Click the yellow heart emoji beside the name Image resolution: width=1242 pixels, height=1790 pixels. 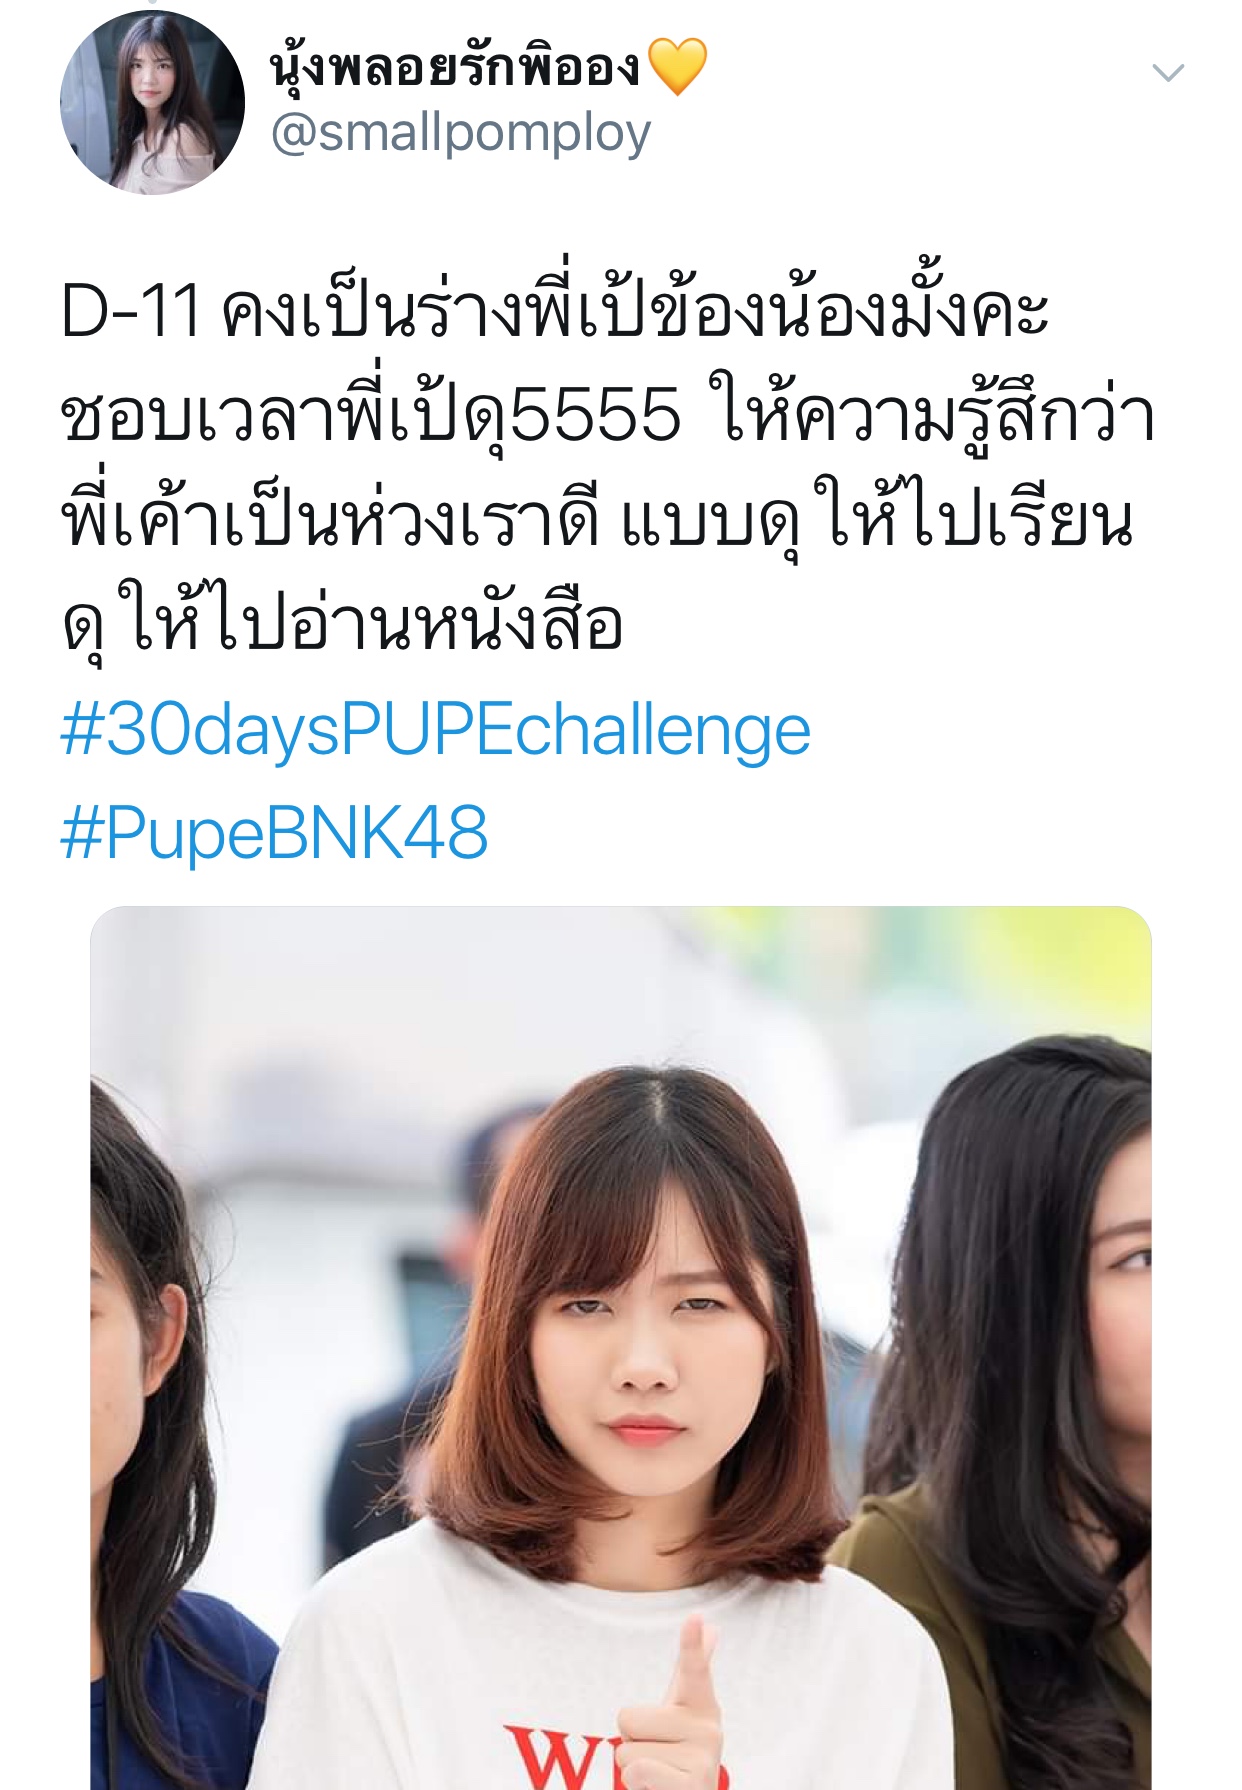(677, 67)
